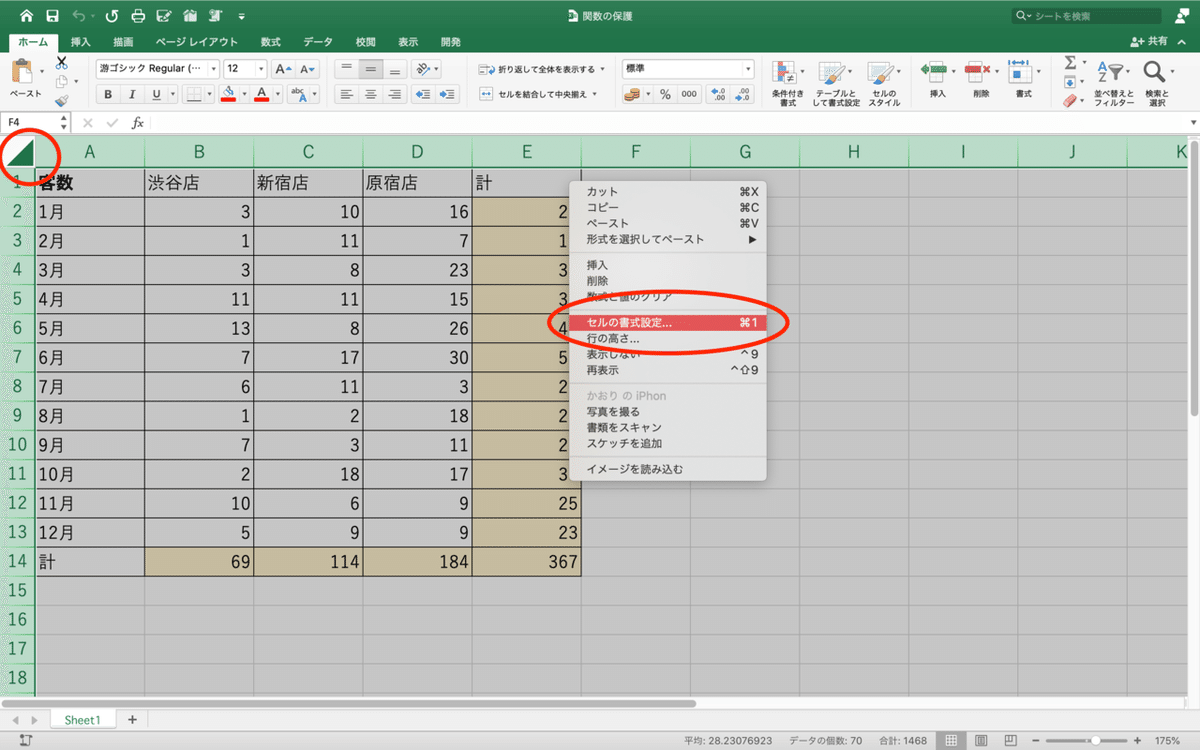Image resolution: width=1200 pixels, height=750 pixels.
Task: Click the Select All corner triangle
Action: click(19, 152)
